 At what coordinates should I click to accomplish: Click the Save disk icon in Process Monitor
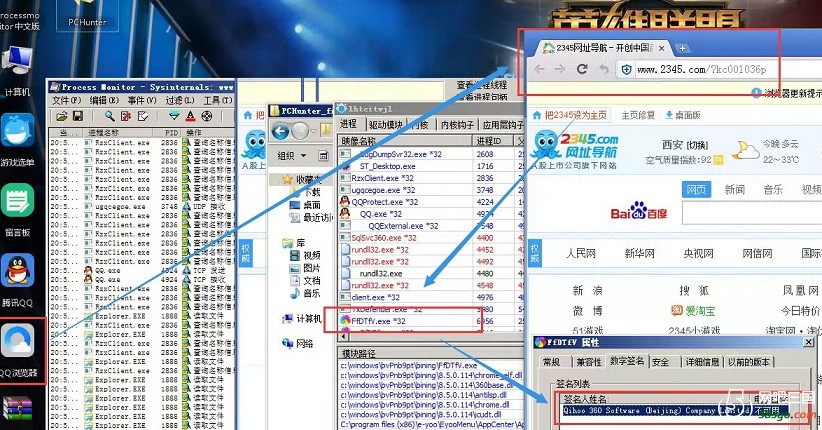[78, 116]
